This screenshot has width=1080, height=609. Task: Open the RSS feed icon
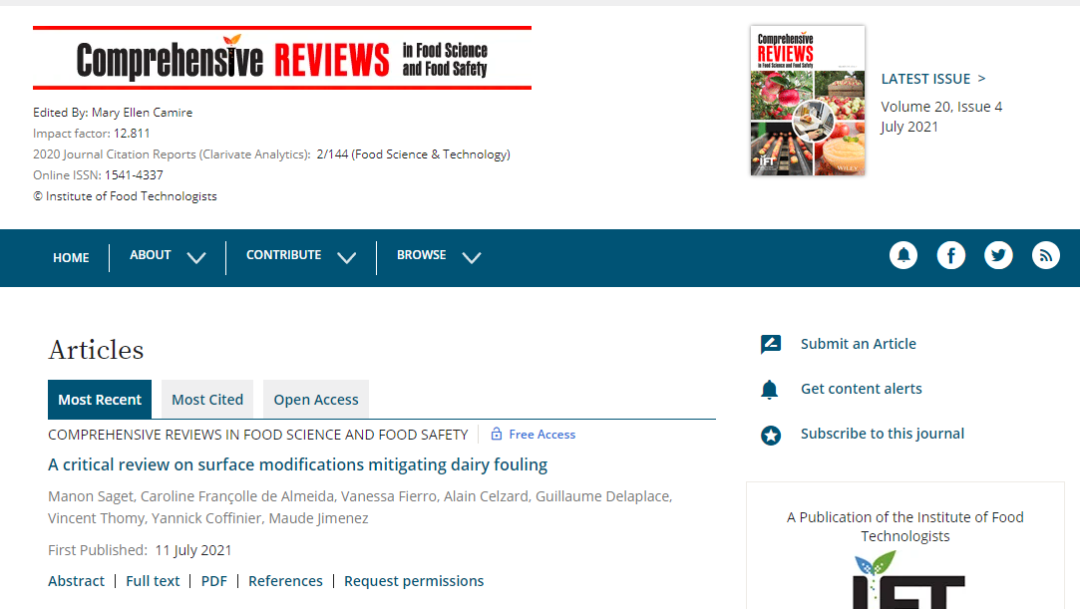pyautogui.click(x=1046, y=256)
